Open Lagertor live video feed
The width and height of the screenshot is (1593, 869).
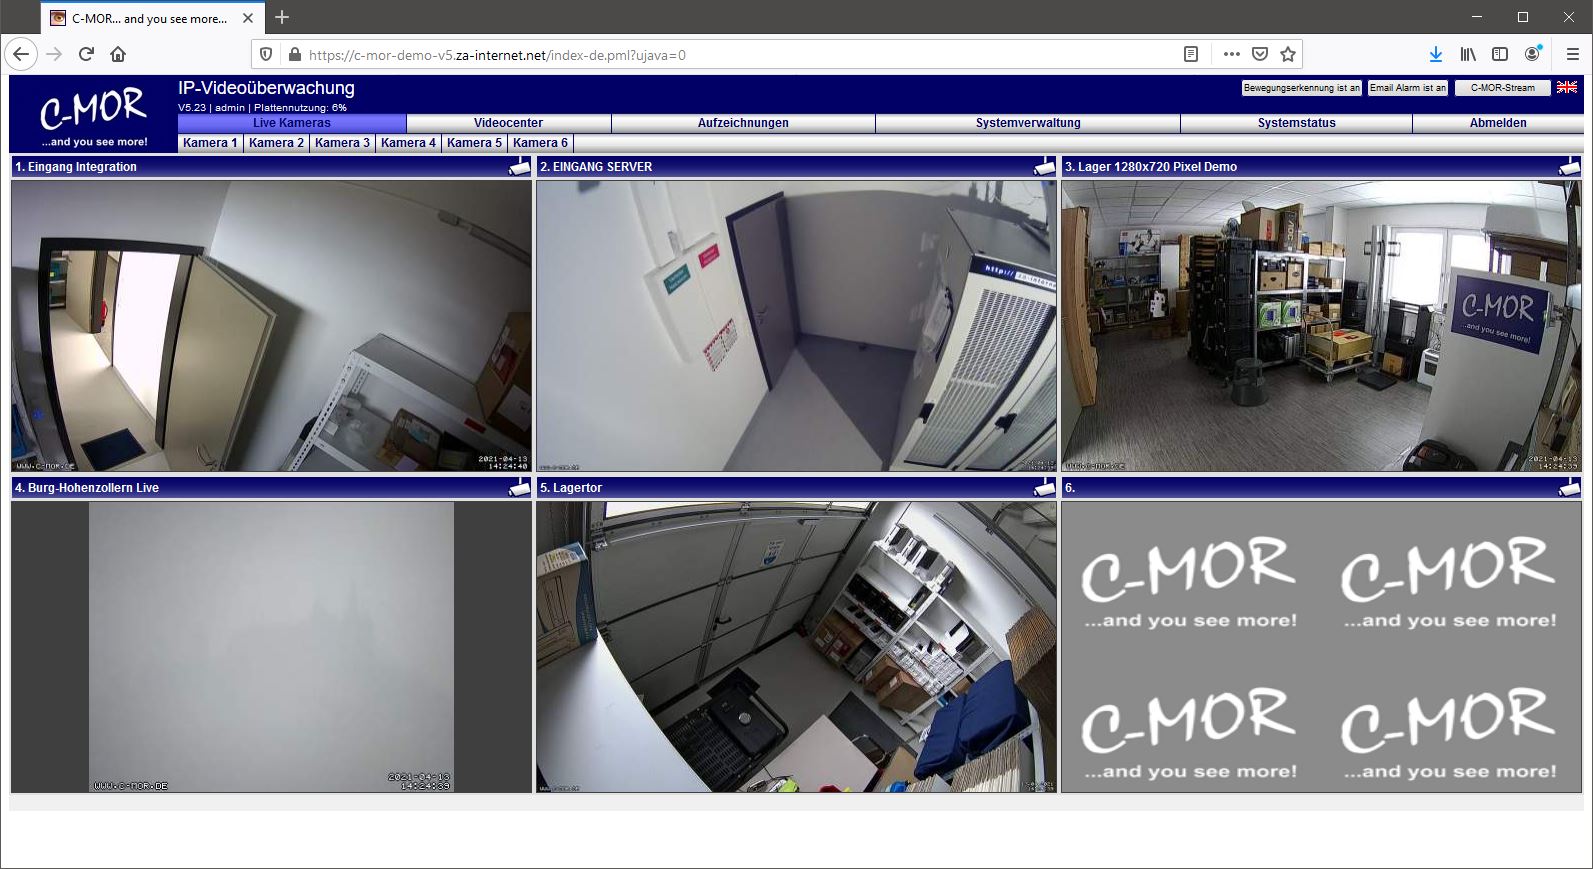tap(796, 647)
